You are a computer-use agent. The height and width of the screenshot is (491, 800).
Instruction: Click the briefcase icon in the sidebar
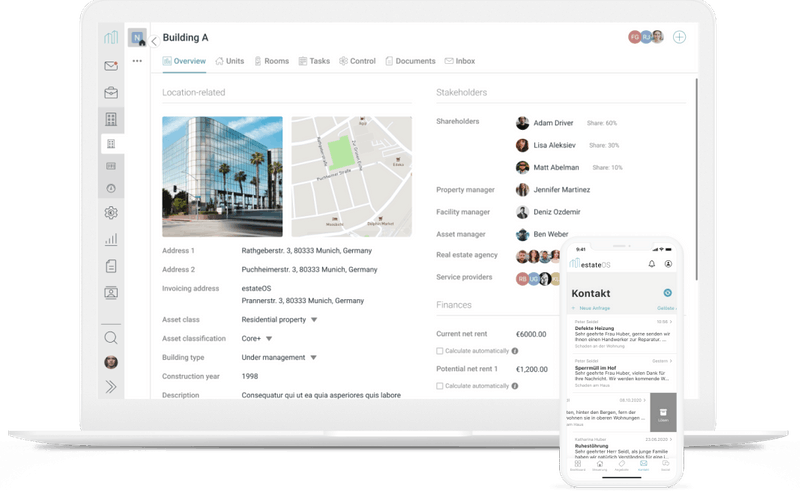(x=111, y=93)
